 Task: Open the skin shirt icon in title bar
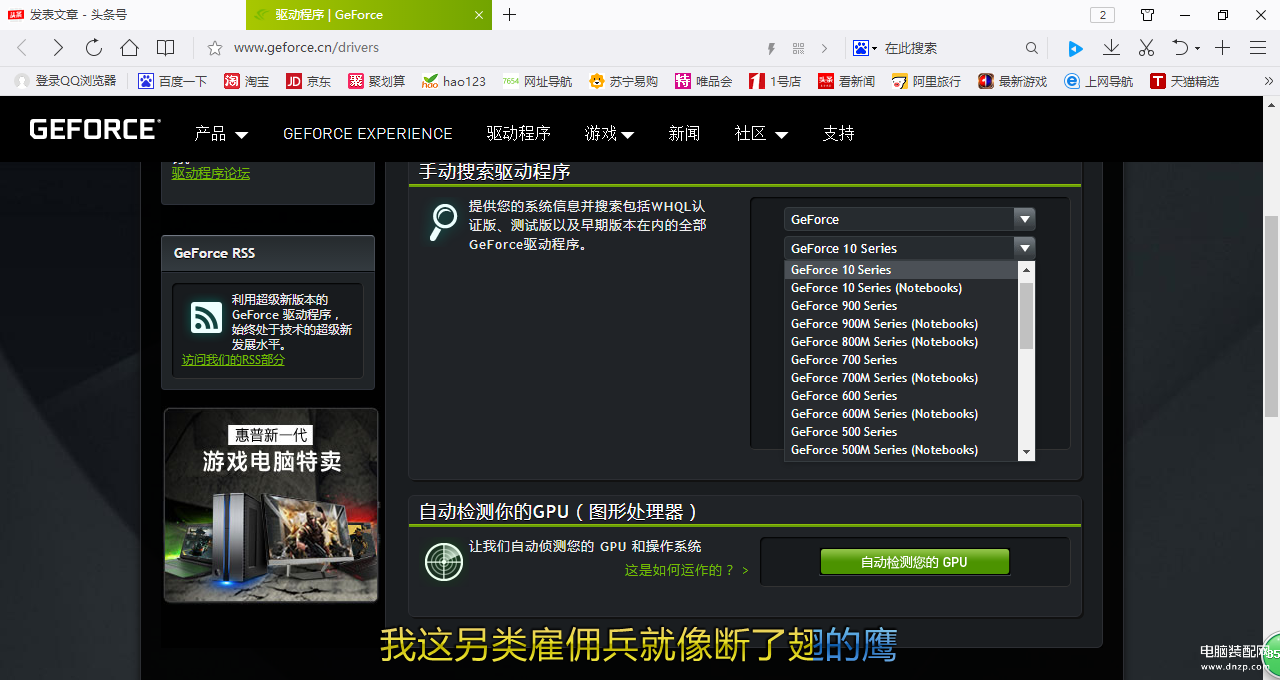(1148, 15)
